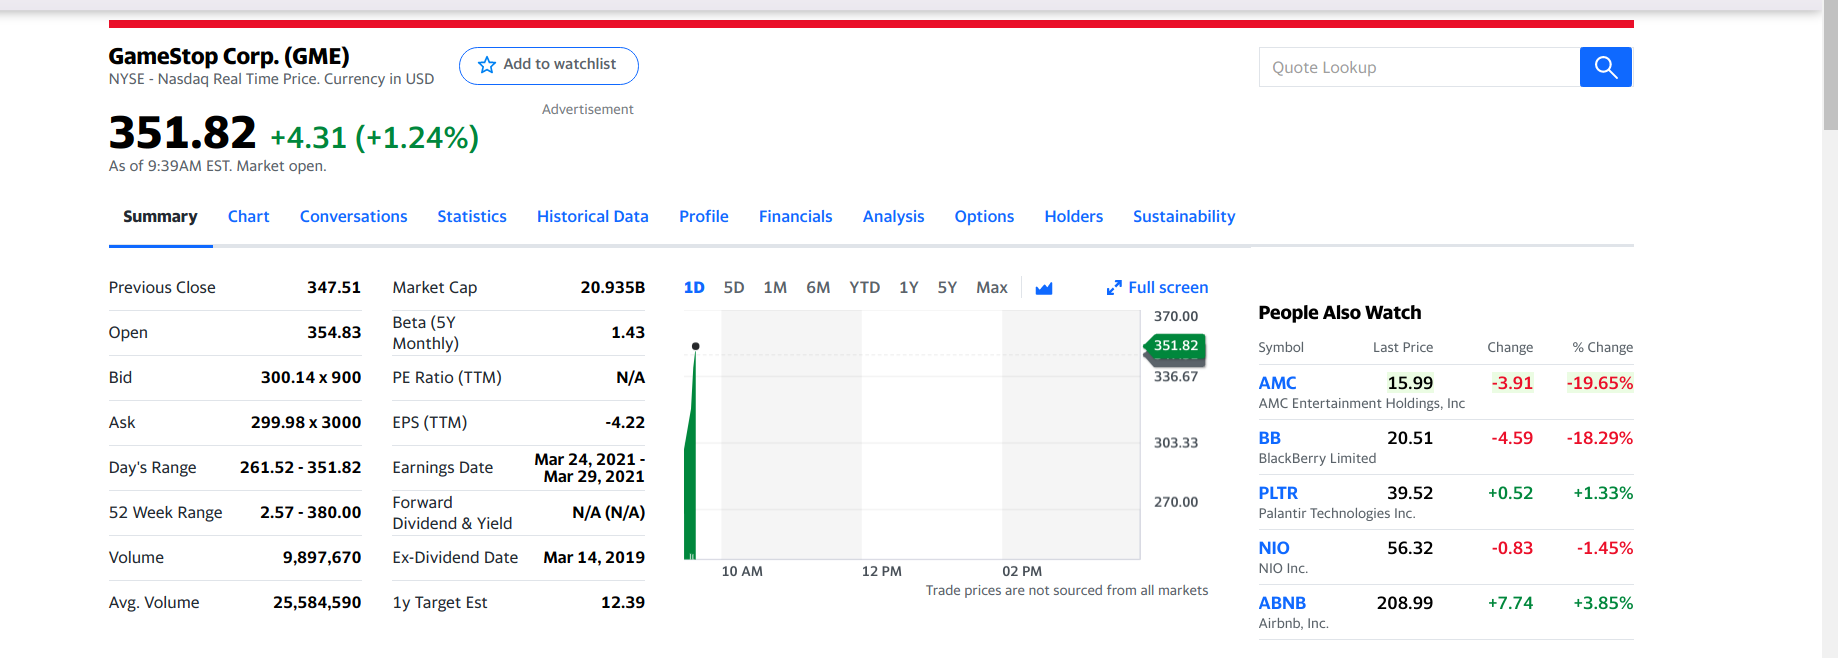Click Ex-Dividend Date Mar 14, 2019

coord(594,558)
